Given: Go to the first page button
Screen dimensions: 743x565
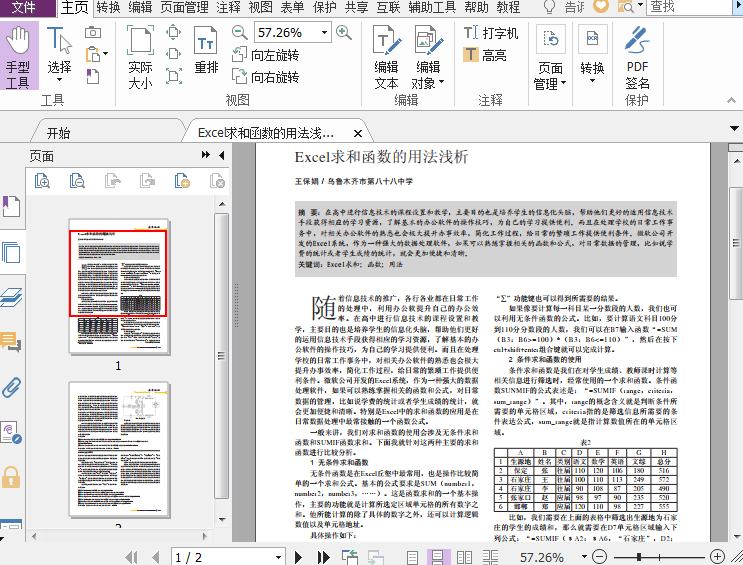Looking at the screenshot, I should 131,557.
